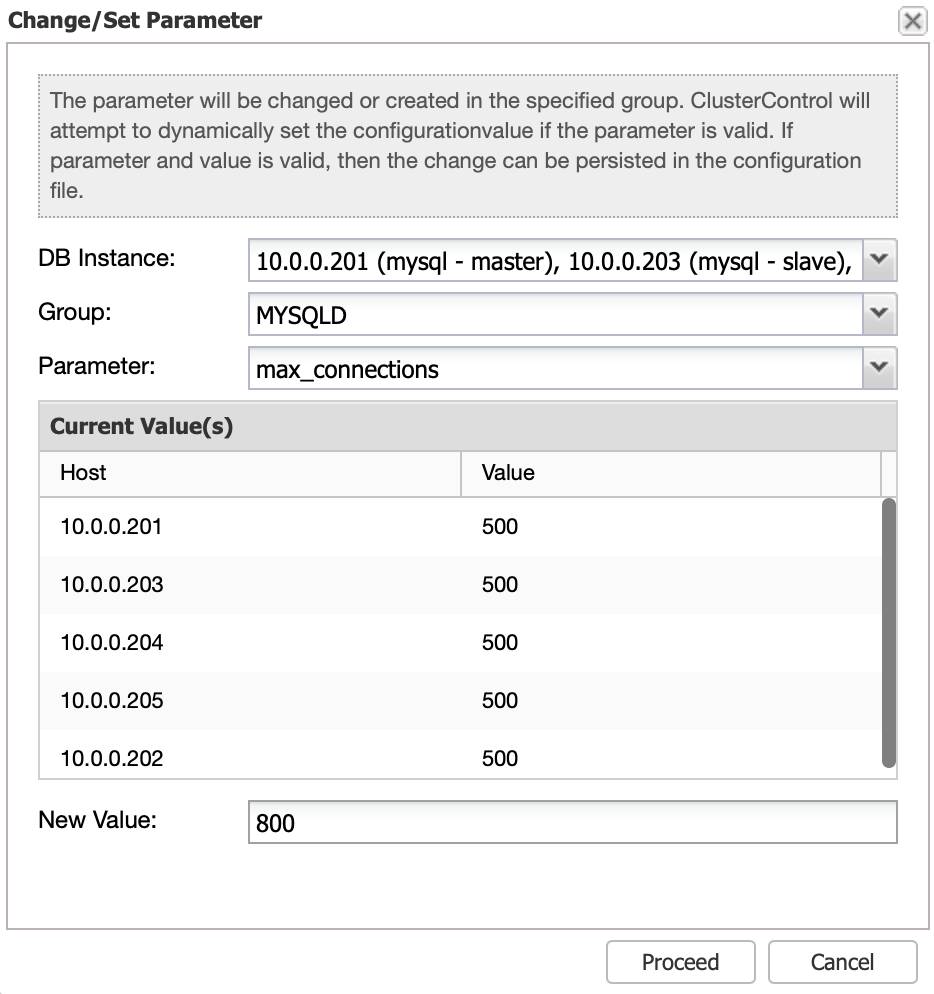Click the Current Value(s) table scrollbar
The width and height of the screenshot is (934, 994).
tap(889, 633)
